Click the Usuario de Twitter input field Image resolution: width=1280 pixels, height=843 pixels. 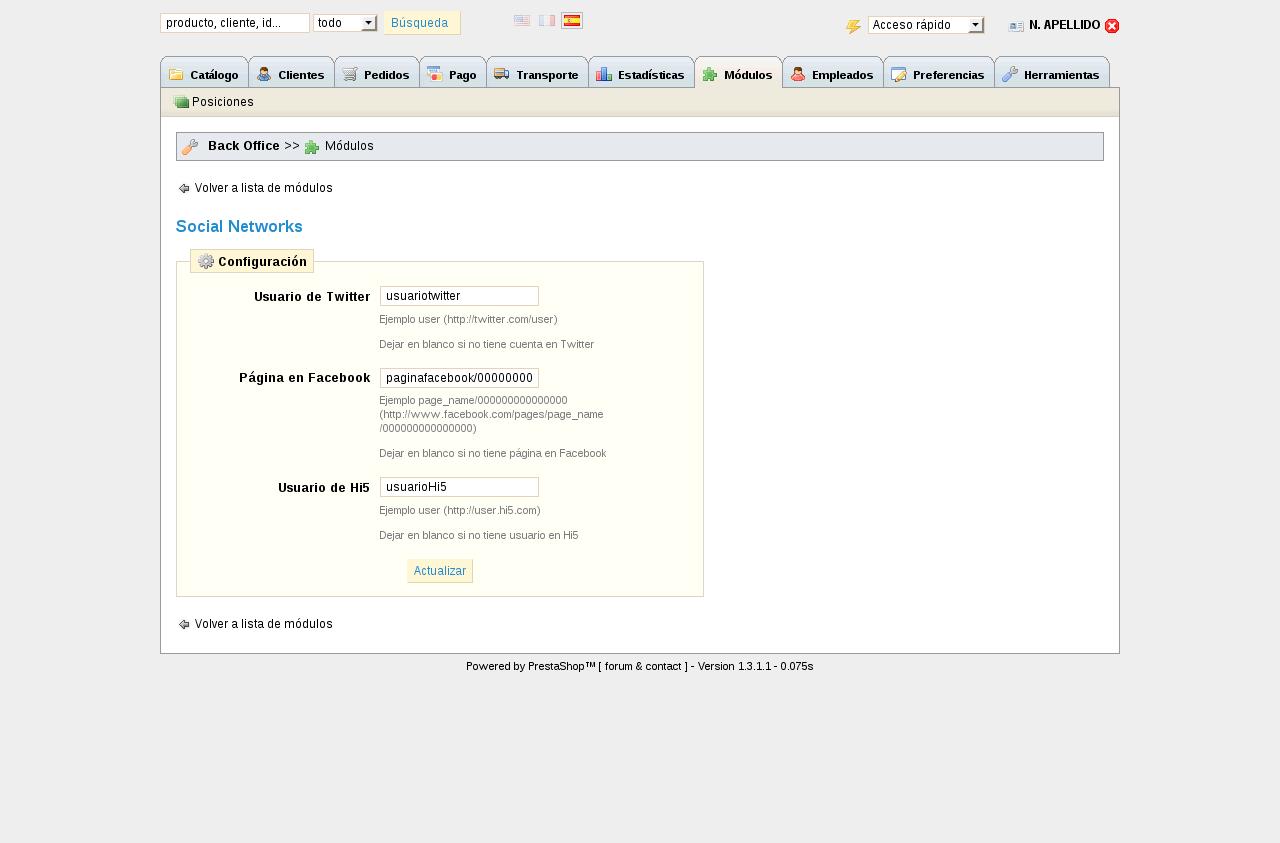(x=459, y=296)
